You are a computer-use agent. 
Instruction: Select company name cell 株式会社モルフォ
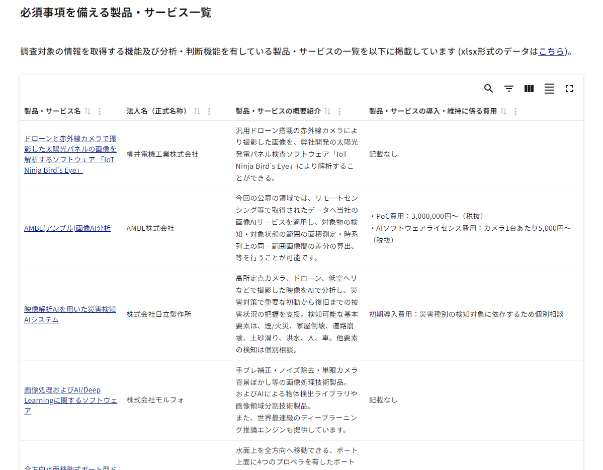click(x=155, y=400)
